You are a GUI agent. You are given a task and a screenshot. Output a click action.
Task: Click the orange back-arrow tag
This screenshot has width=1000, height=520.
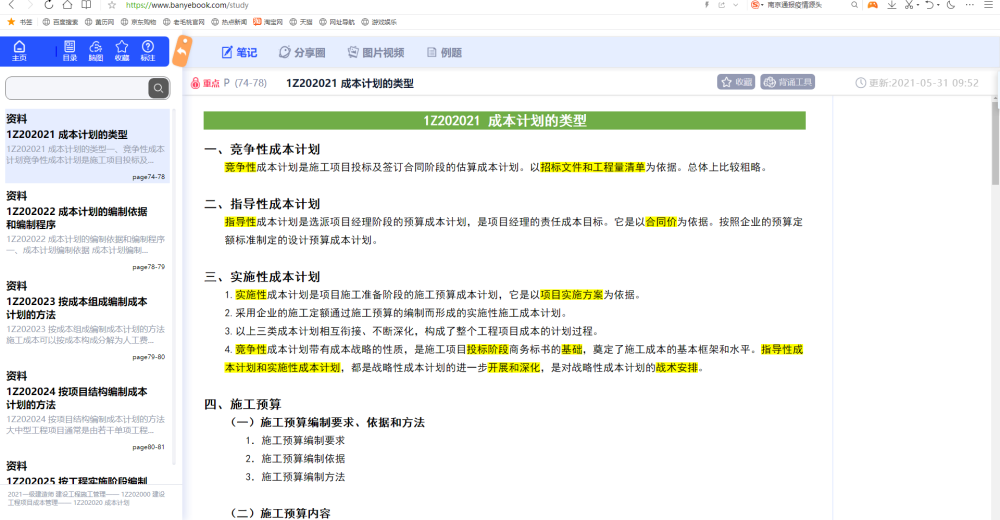click(x=182, y=52)
